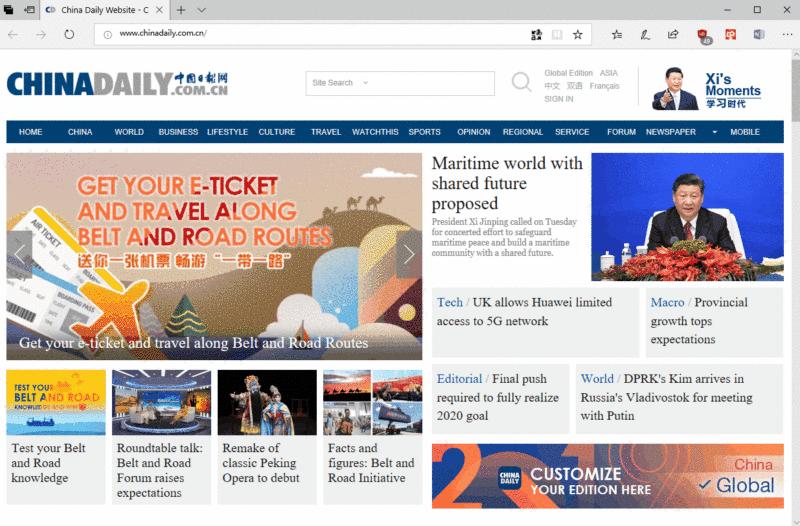The width and height of the screenshot is (800, 526).
Task: Click the Site Search input field
Action: [400, 83]
